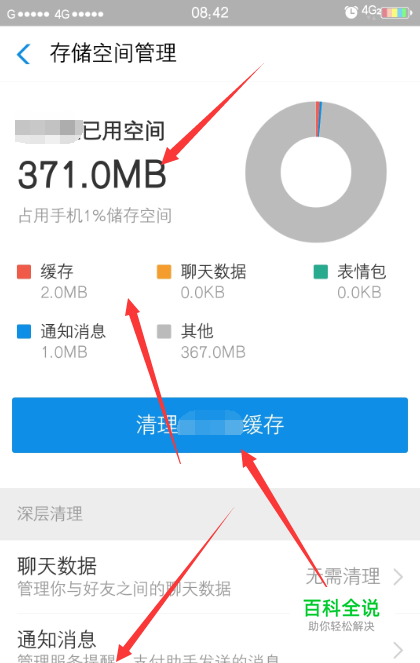Tap the battery indicator icon
This screenshot has width=420, height=663.
397,13
